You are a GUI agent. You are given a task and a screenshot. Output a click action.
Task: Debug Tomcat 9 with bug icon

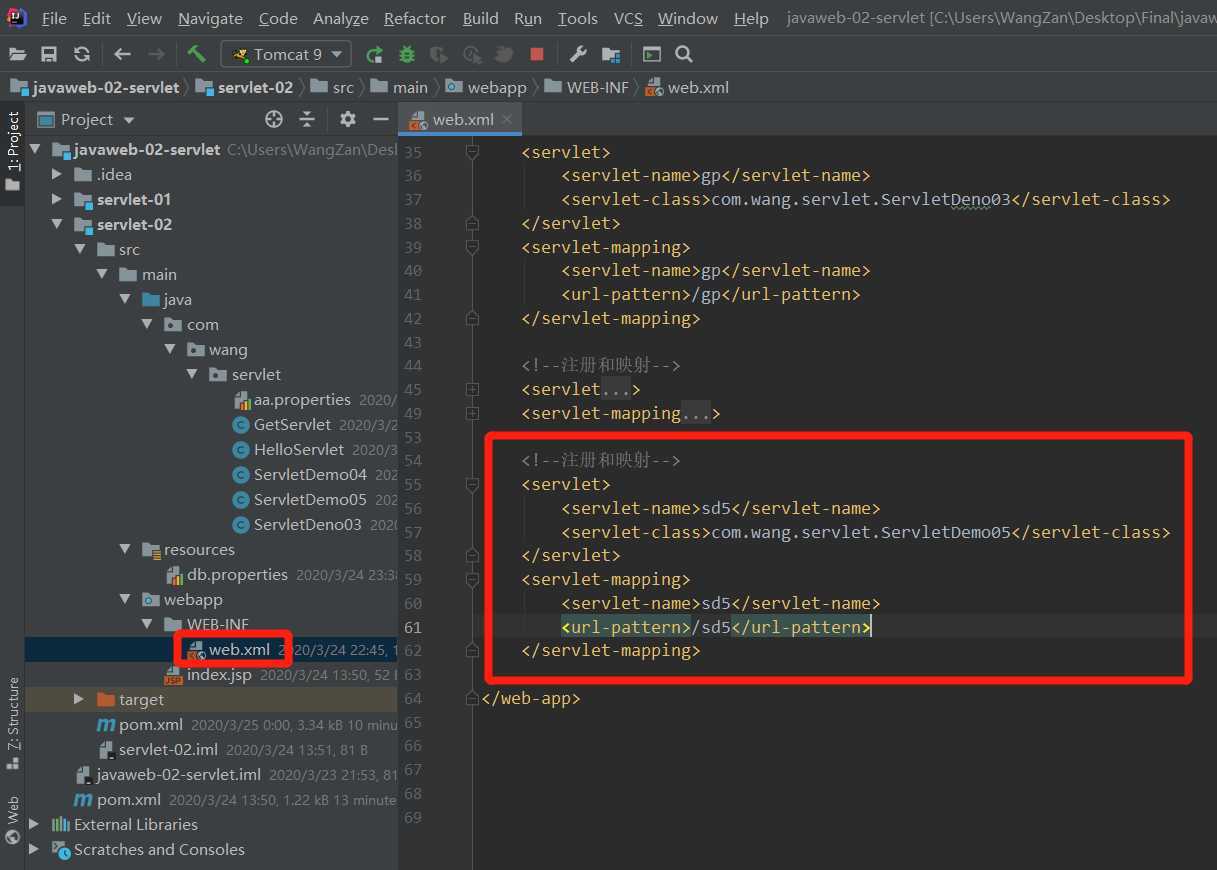pos(406,54)
